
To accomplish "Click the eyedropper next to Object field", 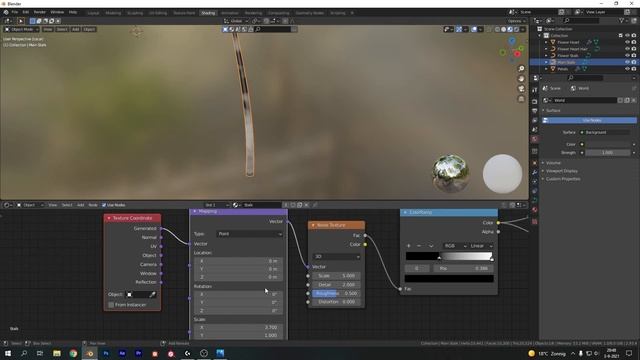I will 152,294.
